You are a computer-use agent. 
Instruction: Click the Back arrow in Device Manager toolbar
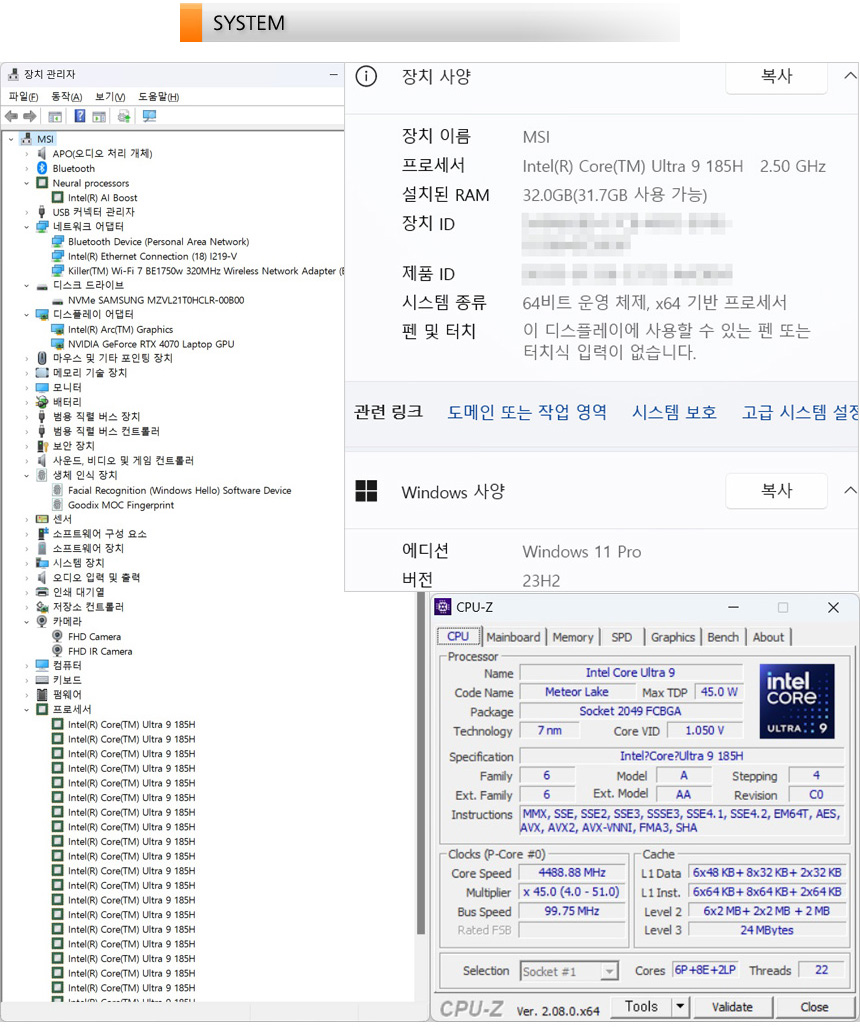(x=11, y=117)
